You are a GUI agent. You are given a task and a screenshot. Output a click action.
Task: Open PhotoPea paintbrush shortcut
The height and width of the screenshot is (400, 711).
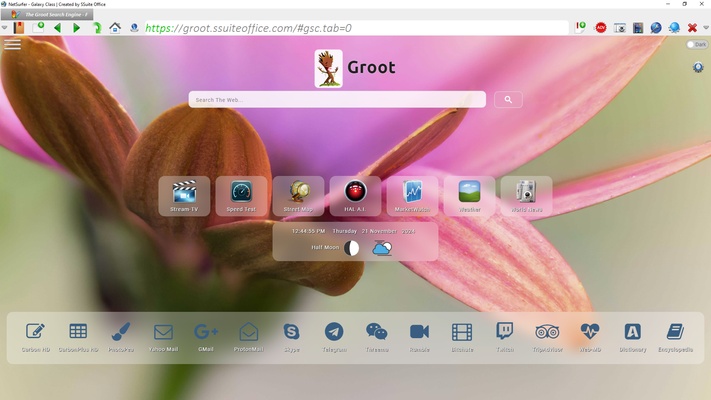(x=121, y=337)
